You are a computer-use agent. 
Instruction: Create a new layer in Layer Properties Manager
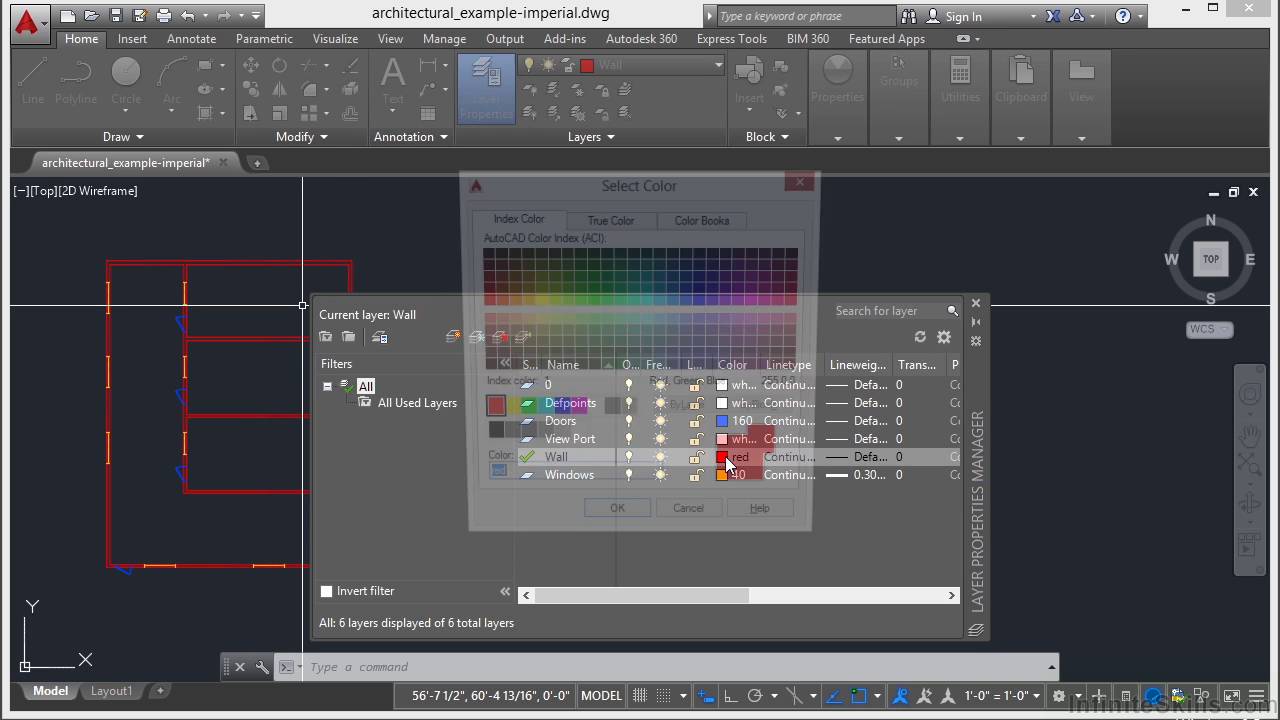454,337
